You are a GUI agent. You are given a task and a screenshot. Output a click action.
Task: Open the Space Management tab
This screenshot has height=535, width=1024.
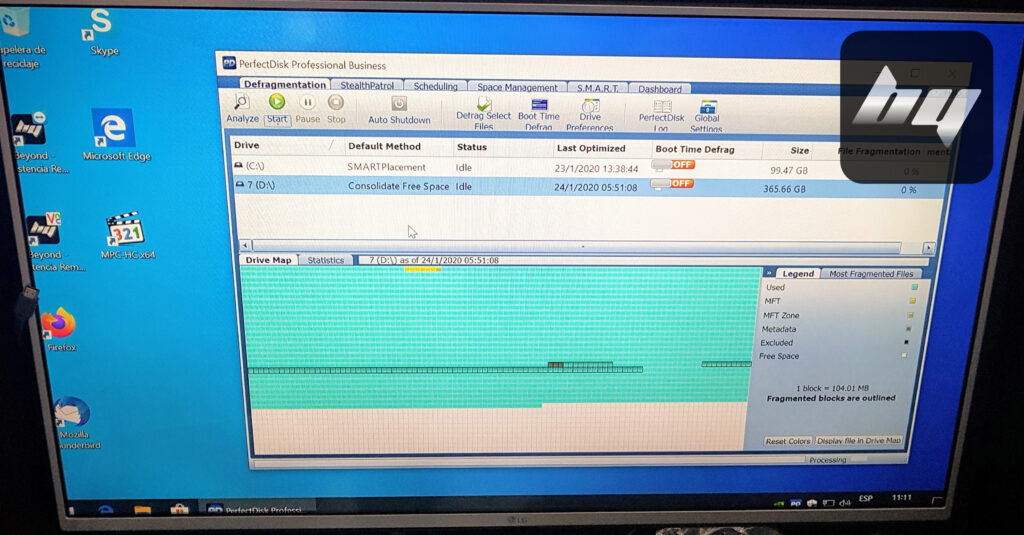click(517, 87)
